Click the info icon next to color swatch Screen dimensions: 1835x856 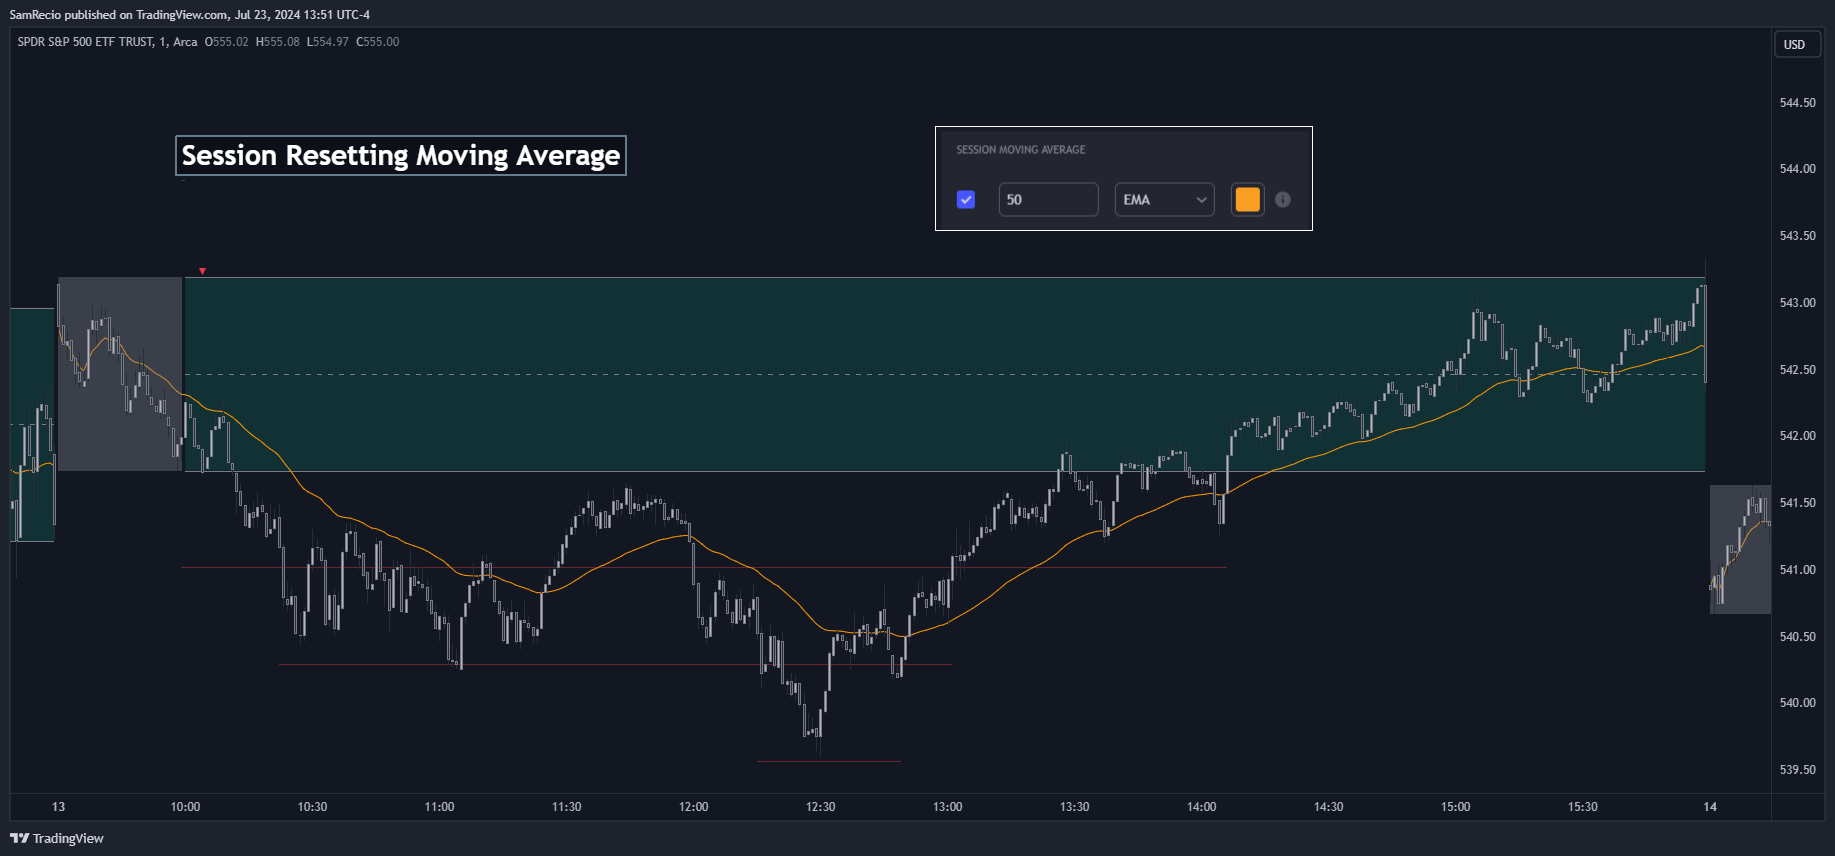pyautogui.click(x=1283, y=199)
